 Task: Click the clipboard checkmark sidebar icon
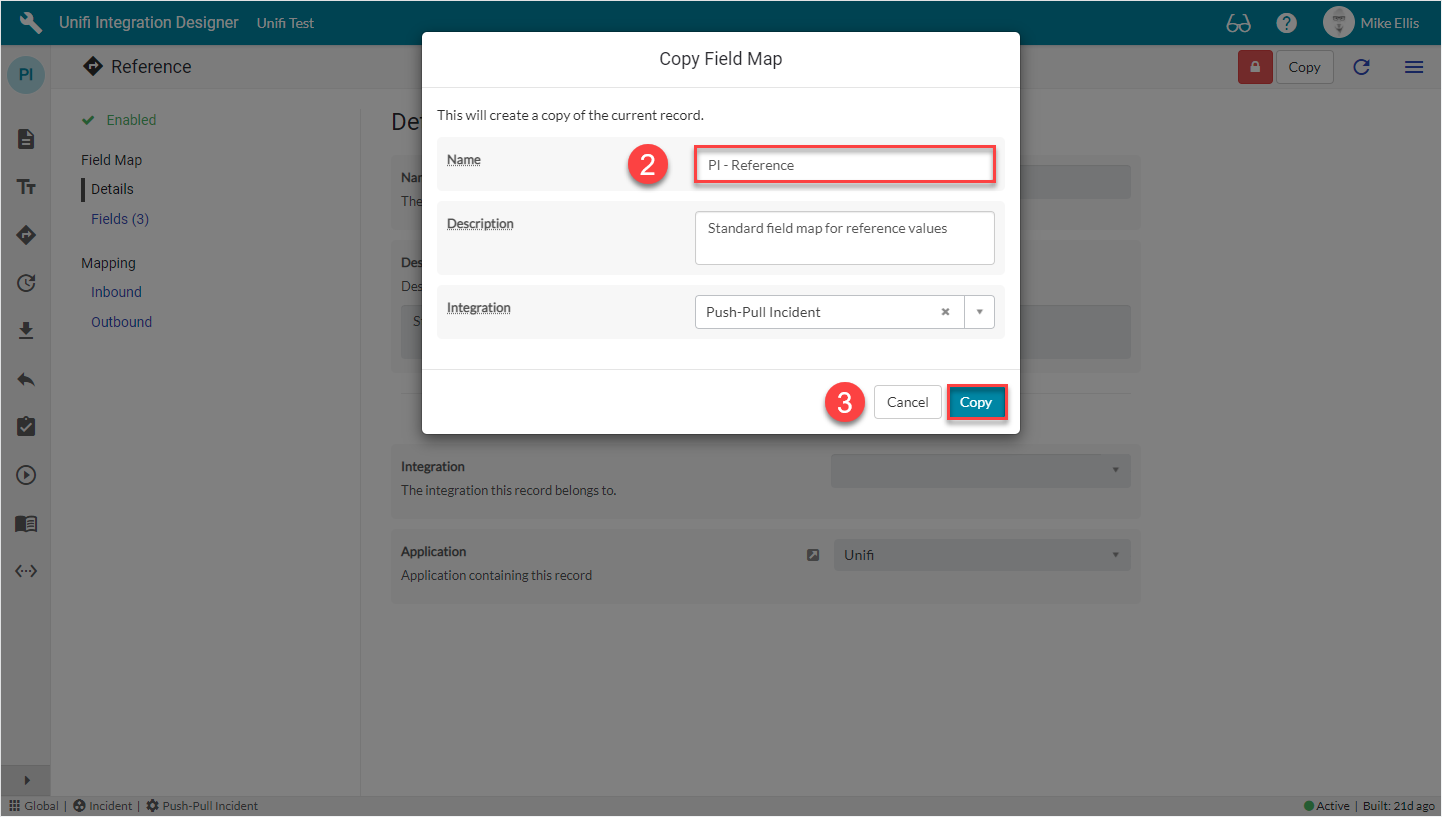[26, 427]
